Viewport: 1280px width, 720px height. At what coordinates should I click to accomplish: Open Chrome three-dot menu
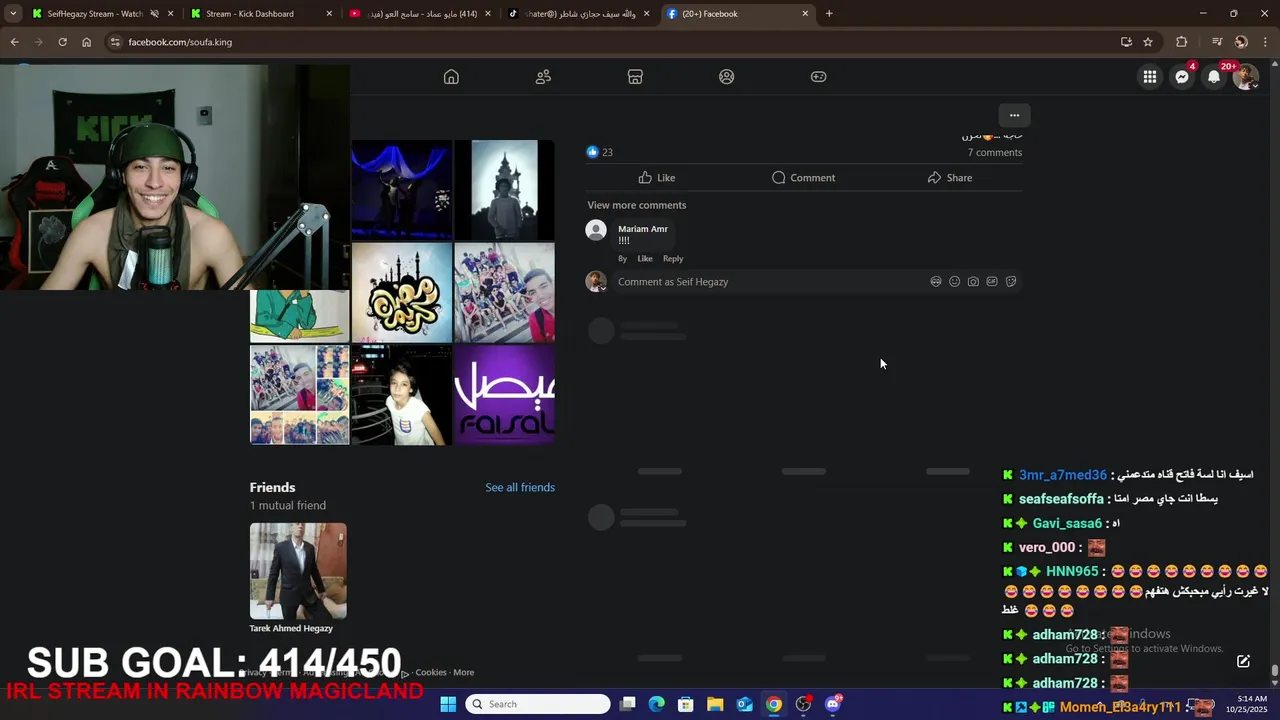[1265, 42]
